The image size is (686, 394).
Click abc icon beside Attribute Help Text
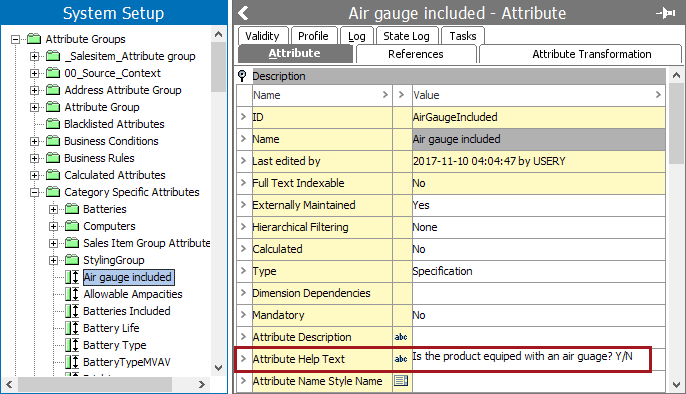[x=401, y=359]
